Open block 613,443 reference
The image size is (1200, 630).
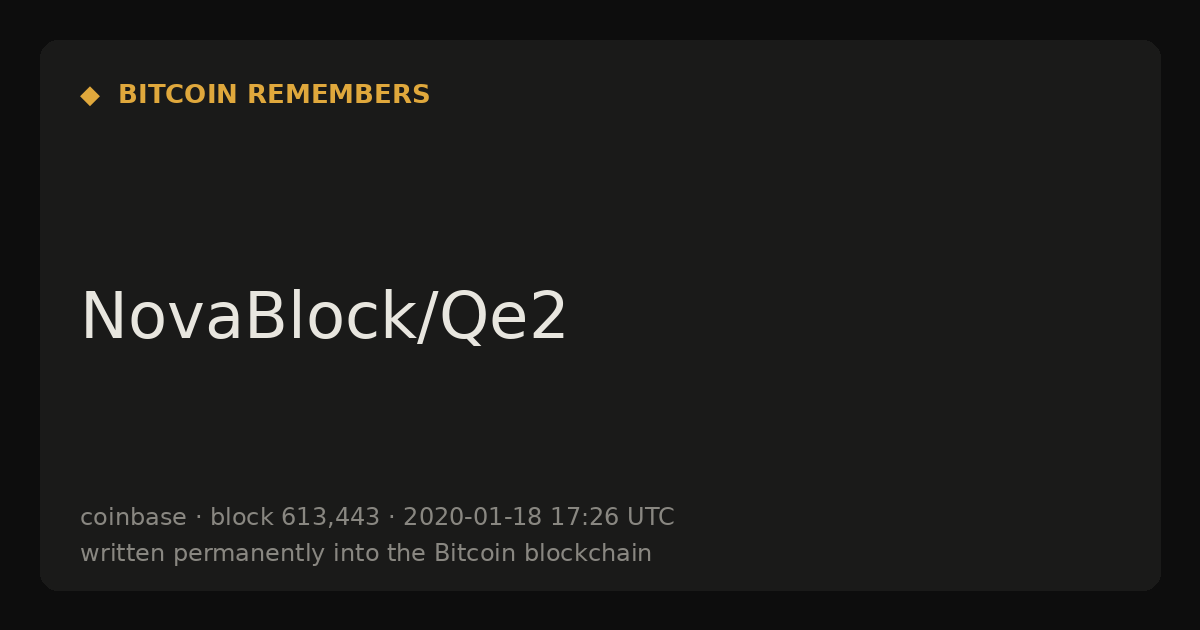point(295,517)
